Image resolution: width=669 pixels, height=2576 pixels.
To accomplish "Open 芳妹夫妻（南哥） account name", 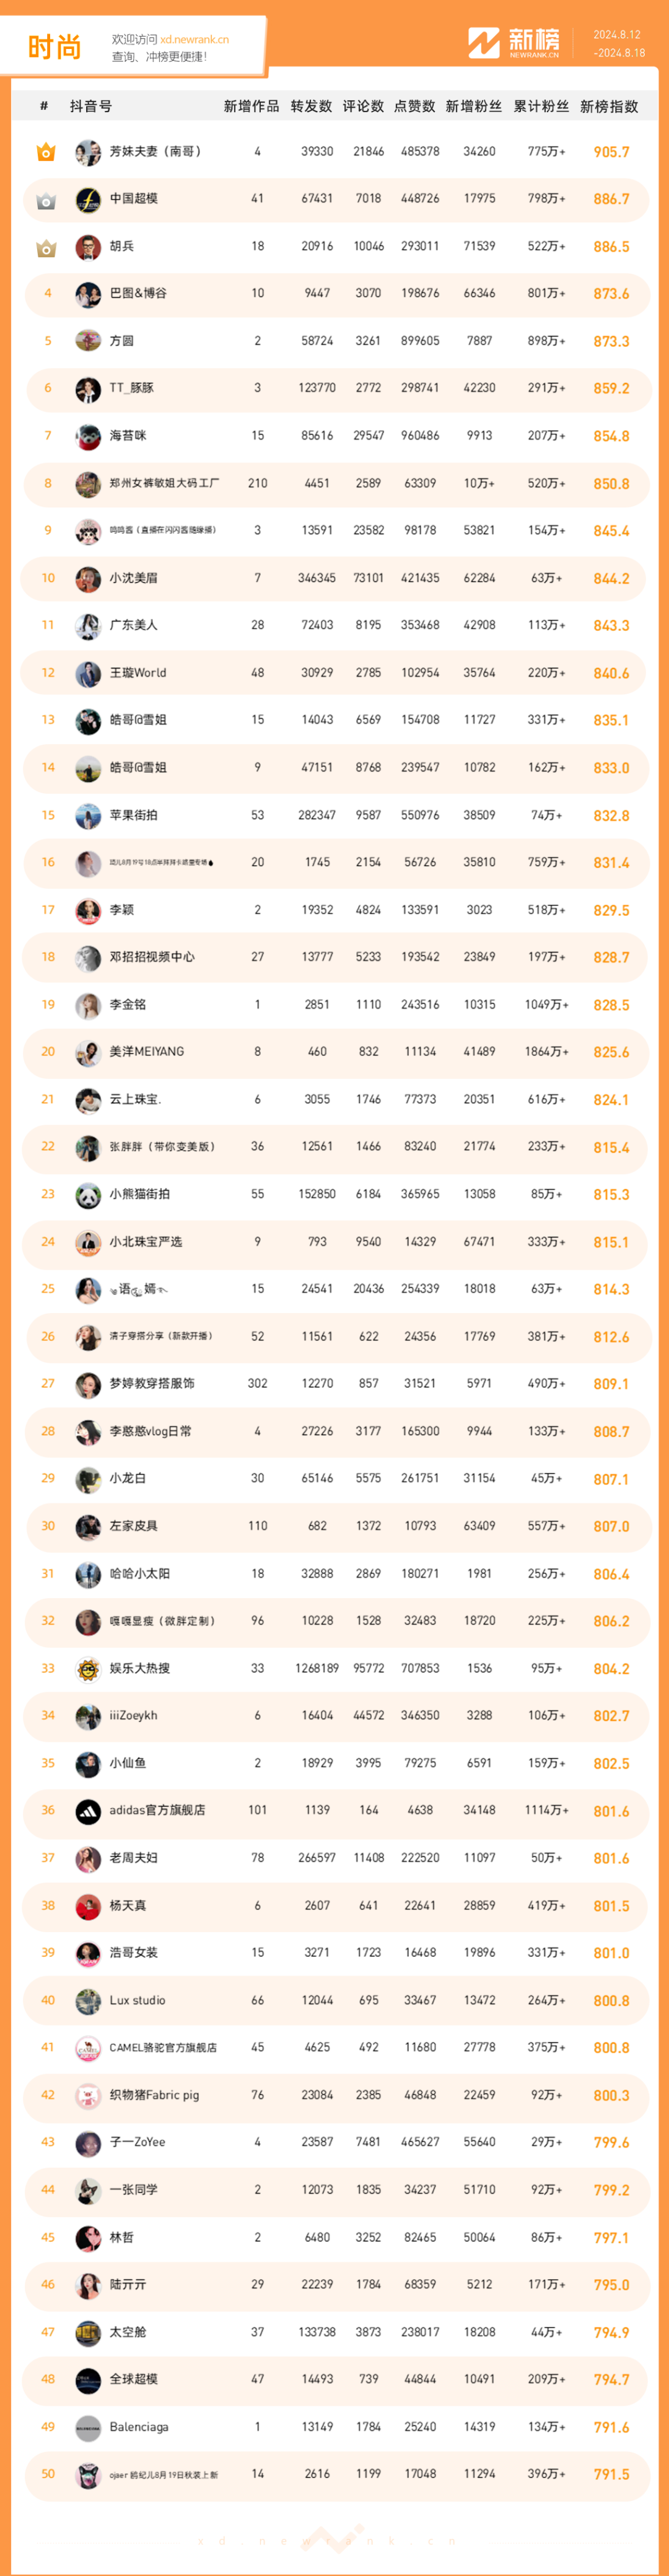I will coord(157,152).
